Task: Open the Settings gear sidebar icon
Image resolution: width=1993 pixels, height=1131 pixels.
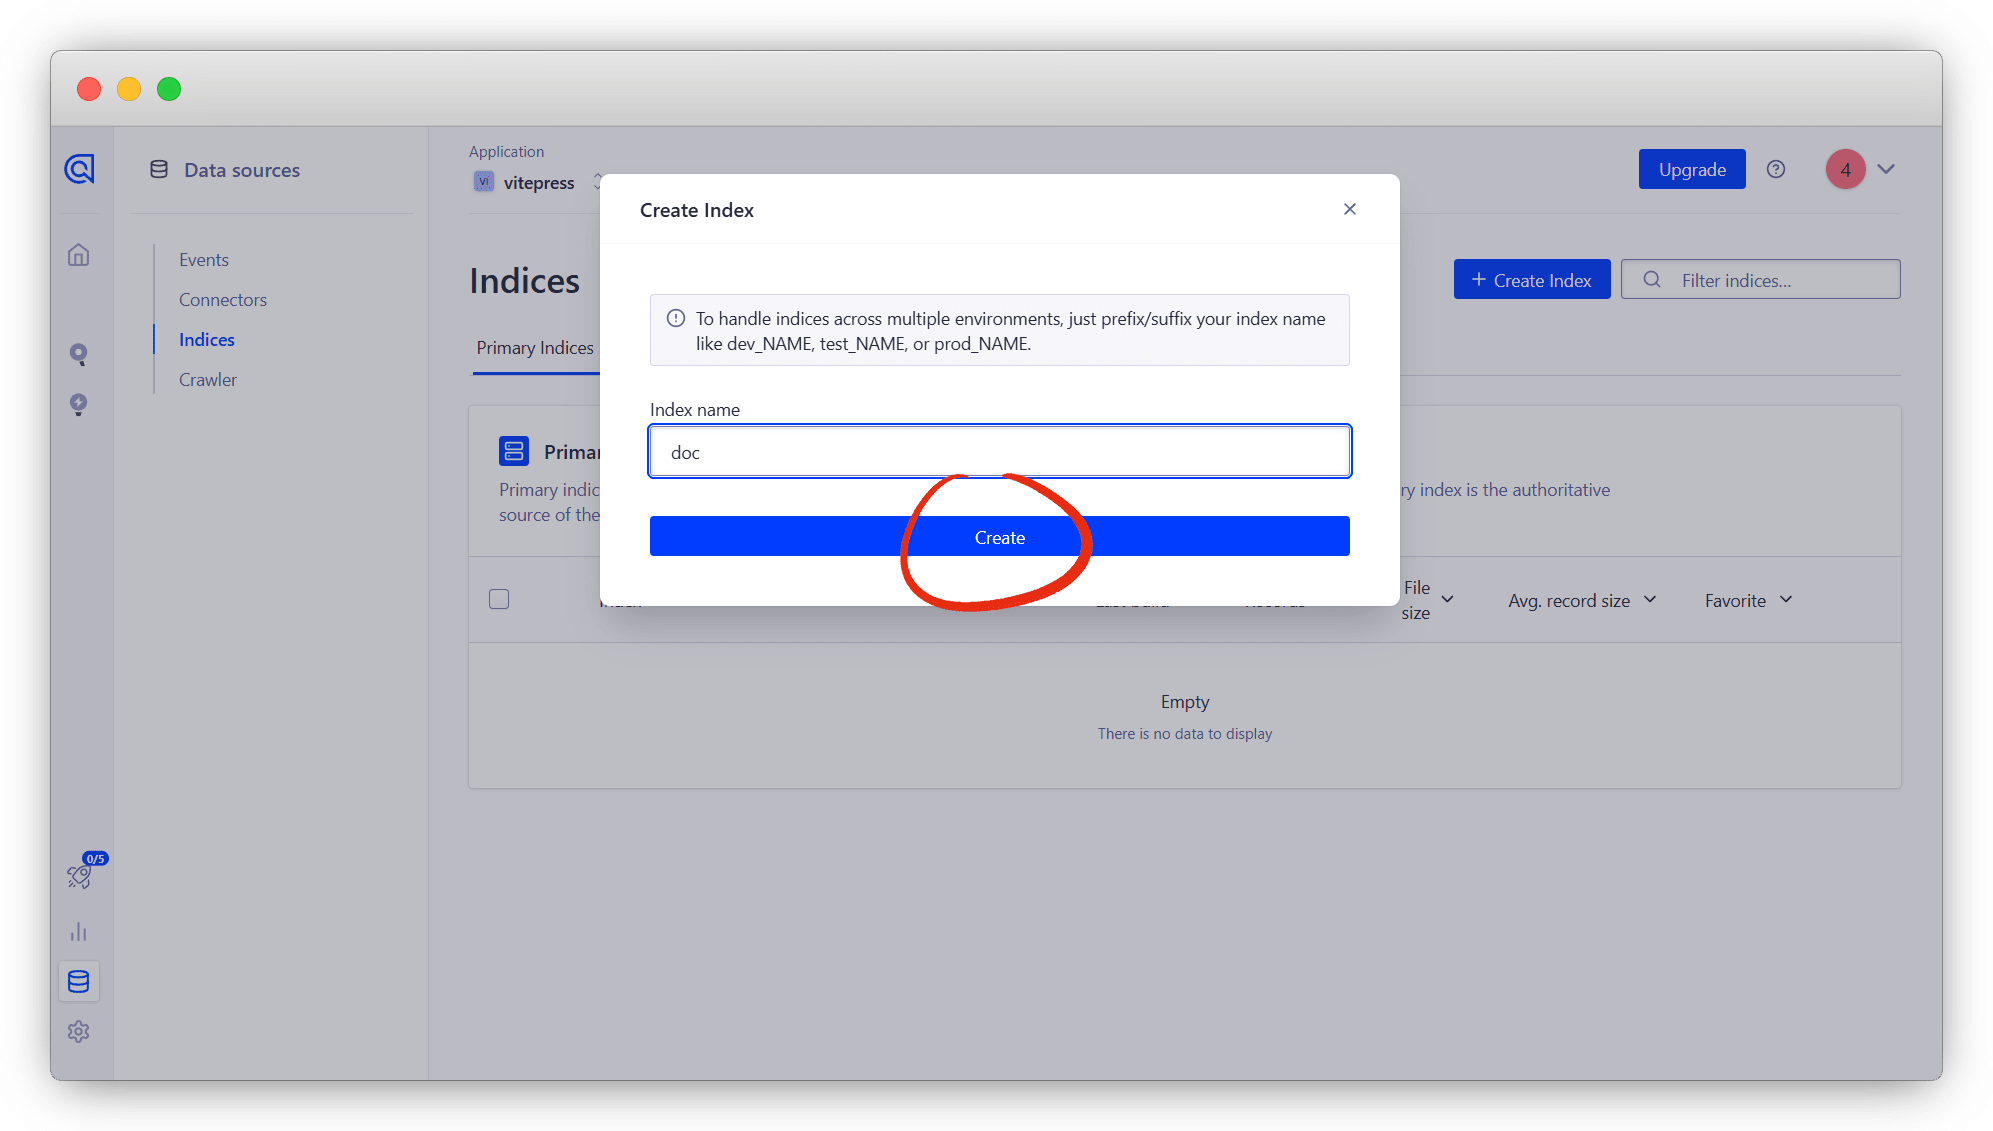Action: click(79, 1032)
